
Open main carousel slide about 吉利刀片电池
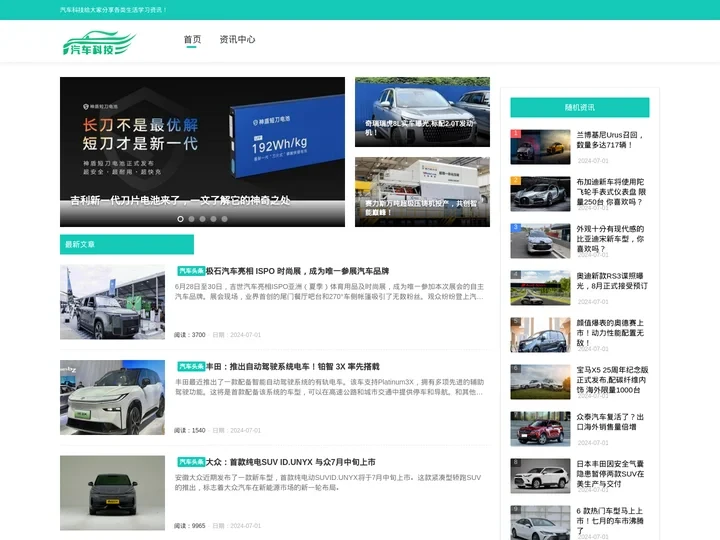(202, 152)
